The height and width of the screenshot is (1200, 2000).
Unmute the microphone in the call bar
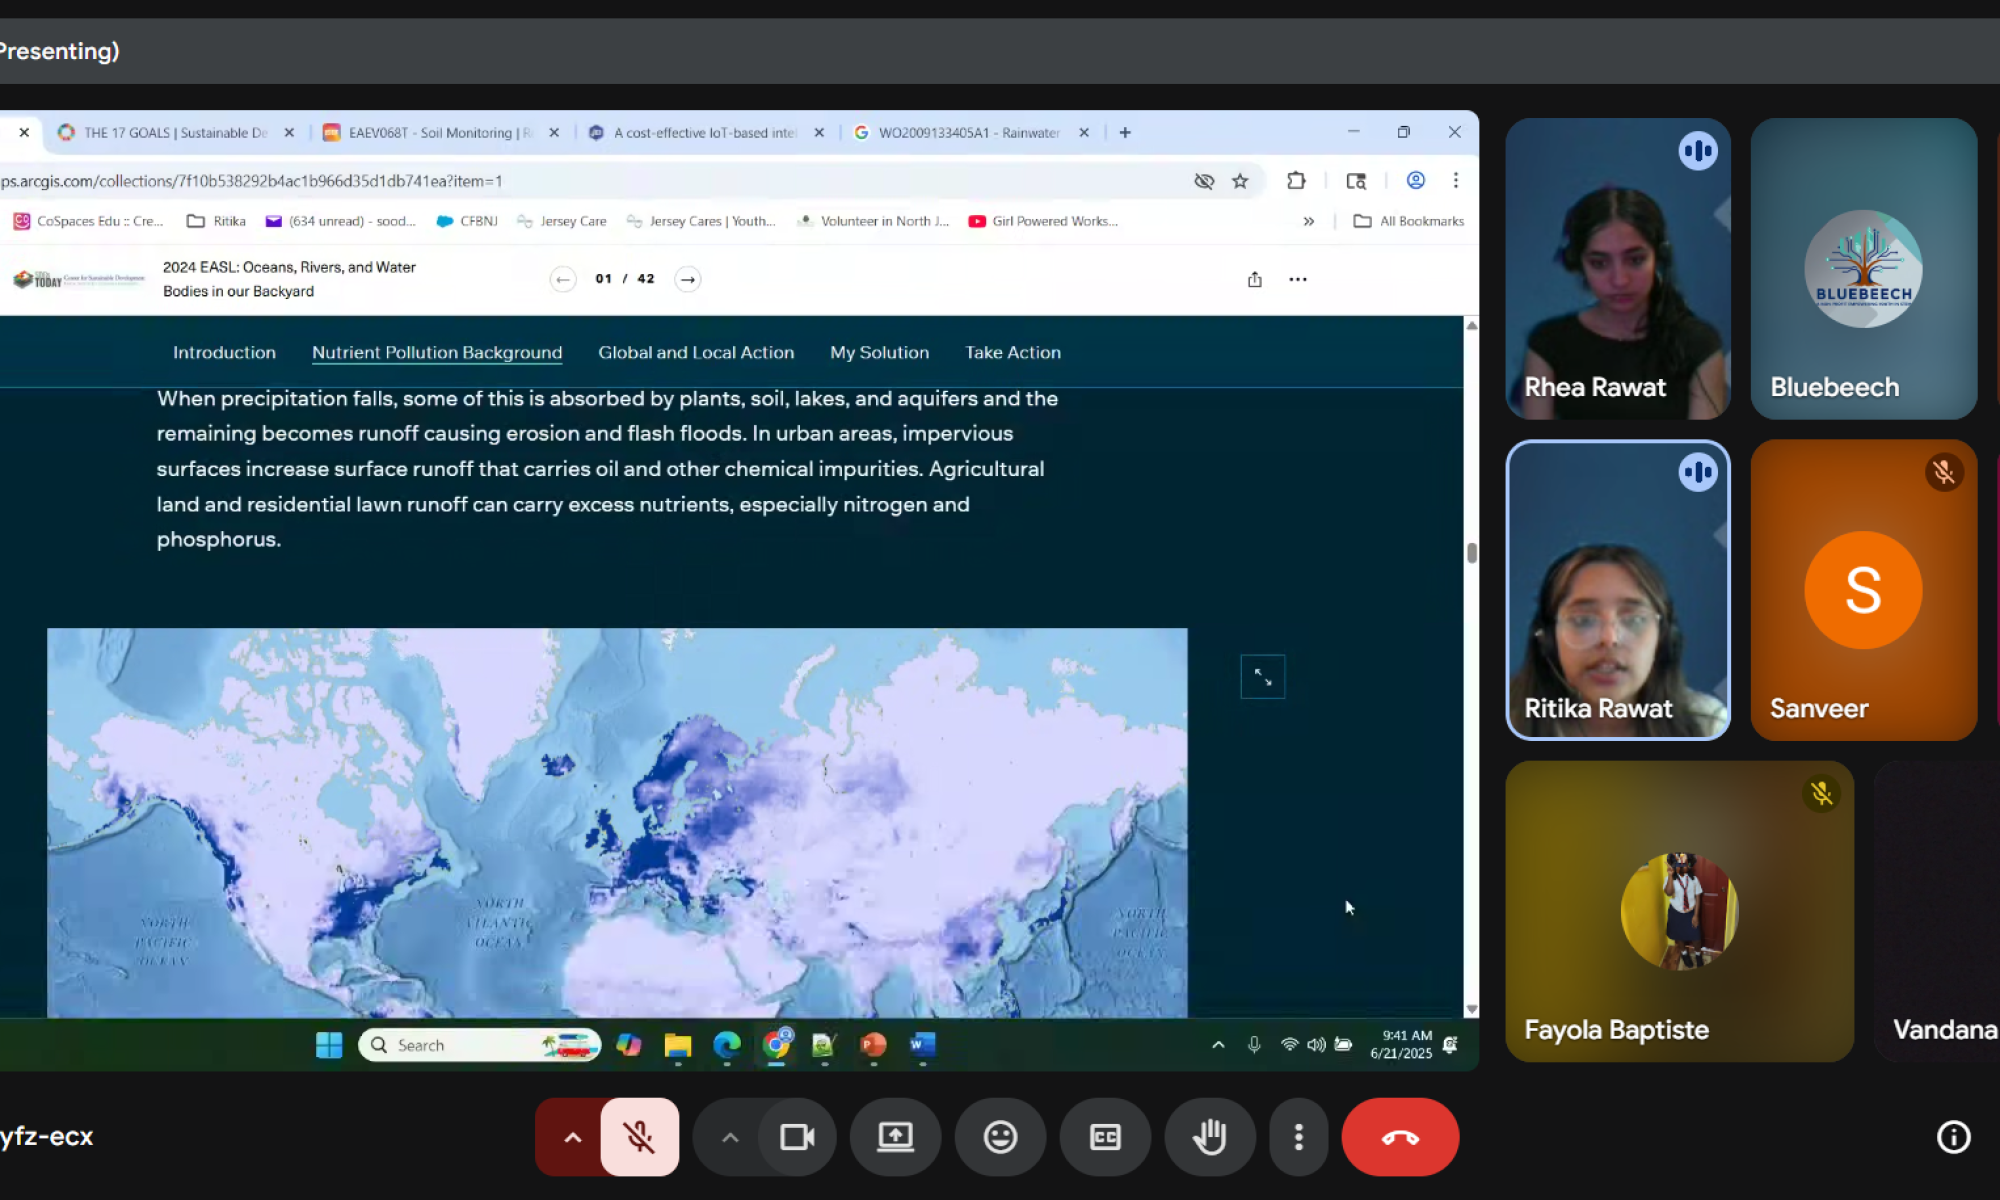tap(639, 1137)
